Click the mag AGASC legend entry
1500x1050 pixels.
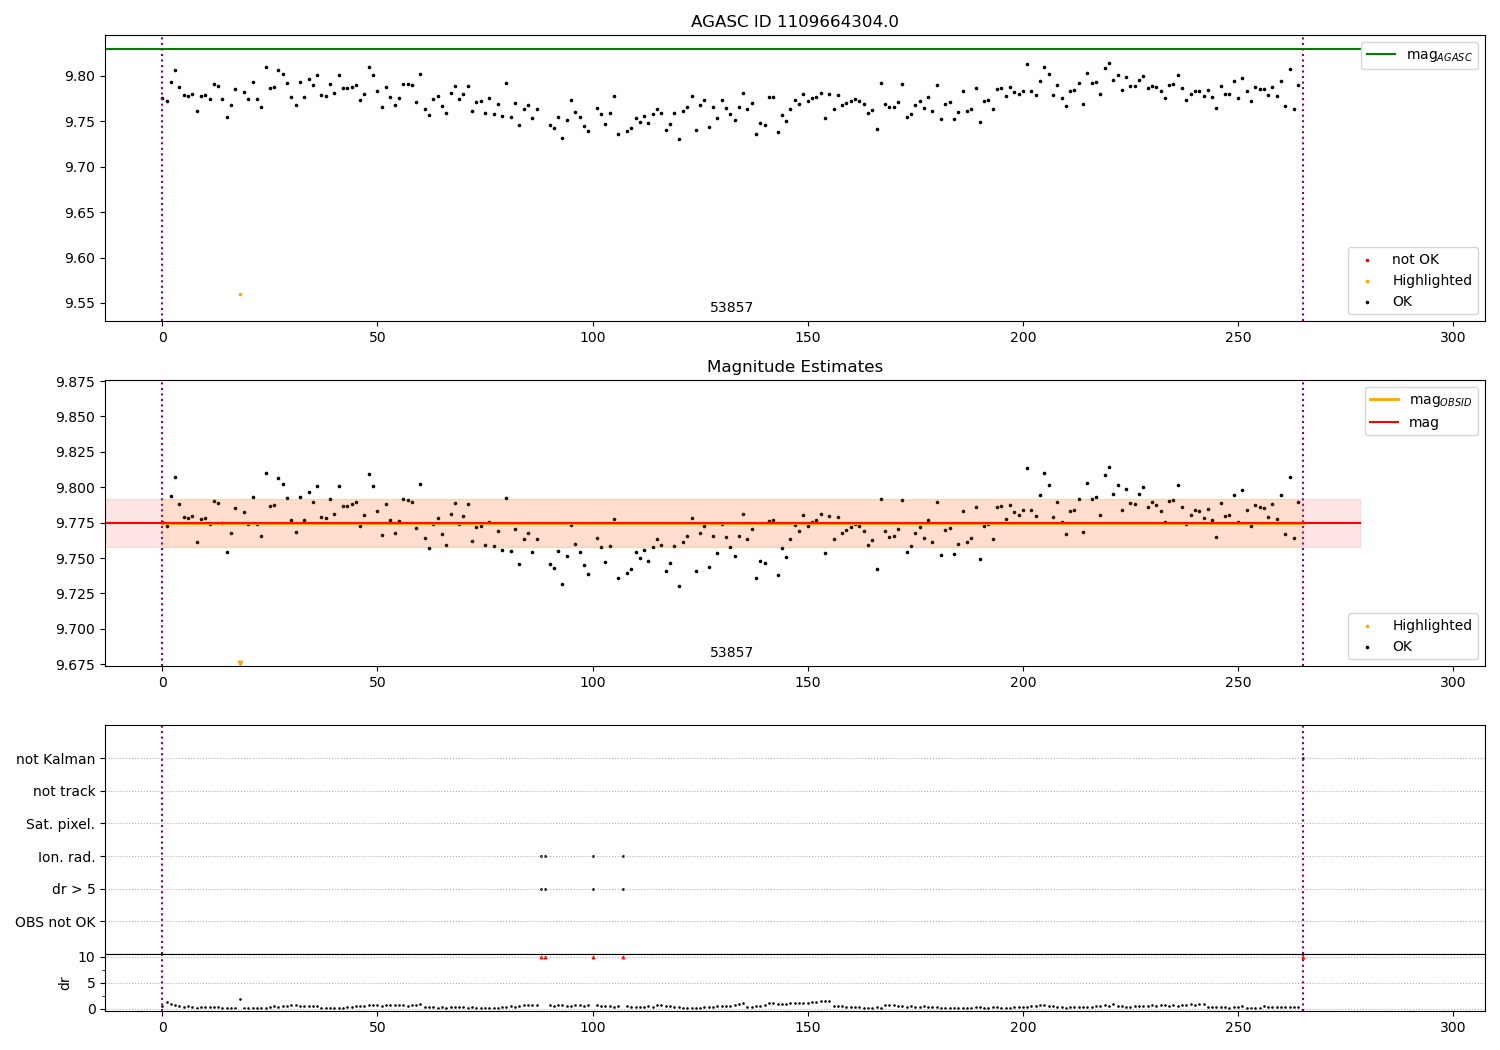(x=1420, y=55)
